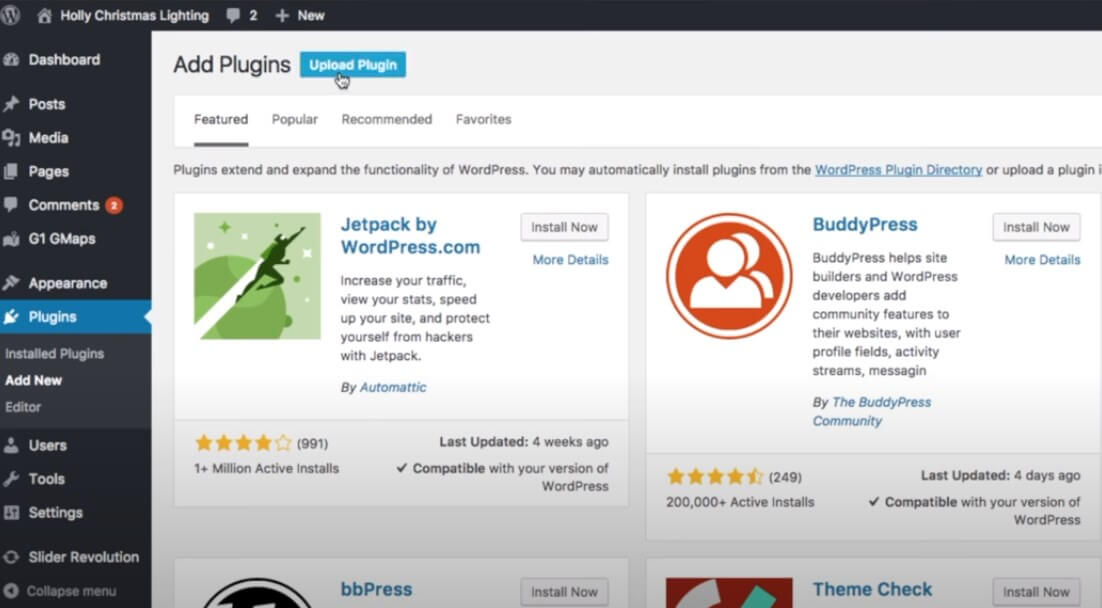
Task: Open the Theme Check plugin thumbnail
Action: coord(729,593)
